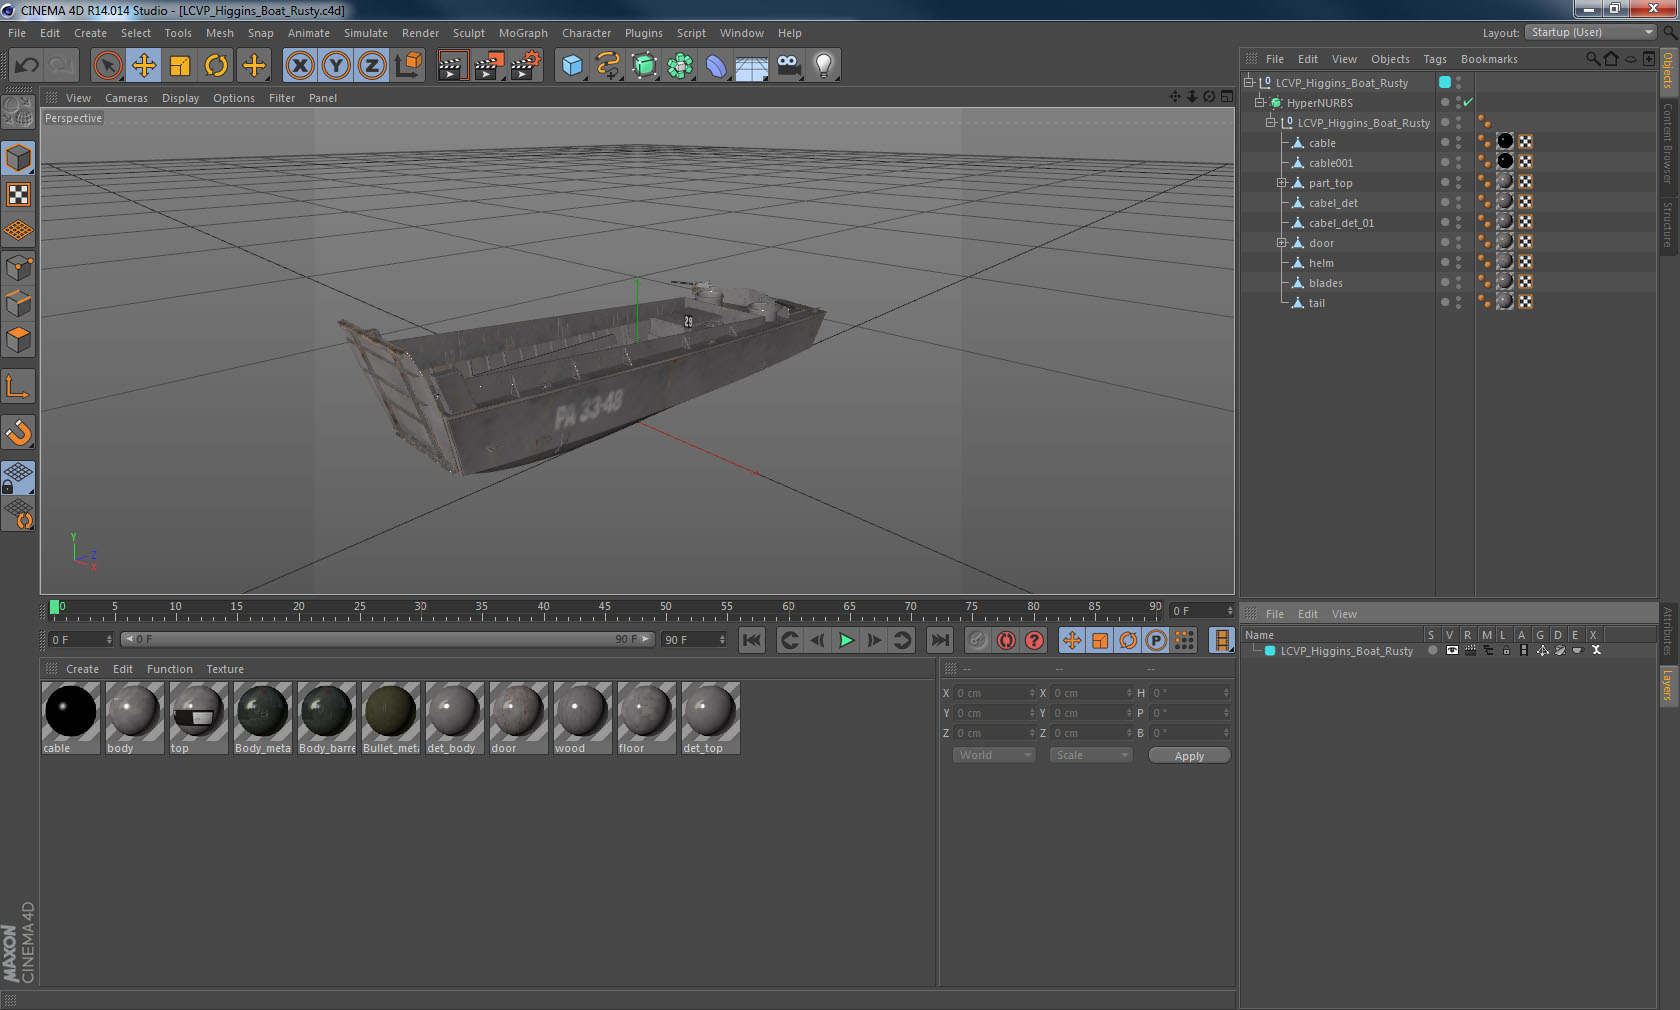Click frame 45 on the timeline

pyautogui.click(x=605, y=609)
